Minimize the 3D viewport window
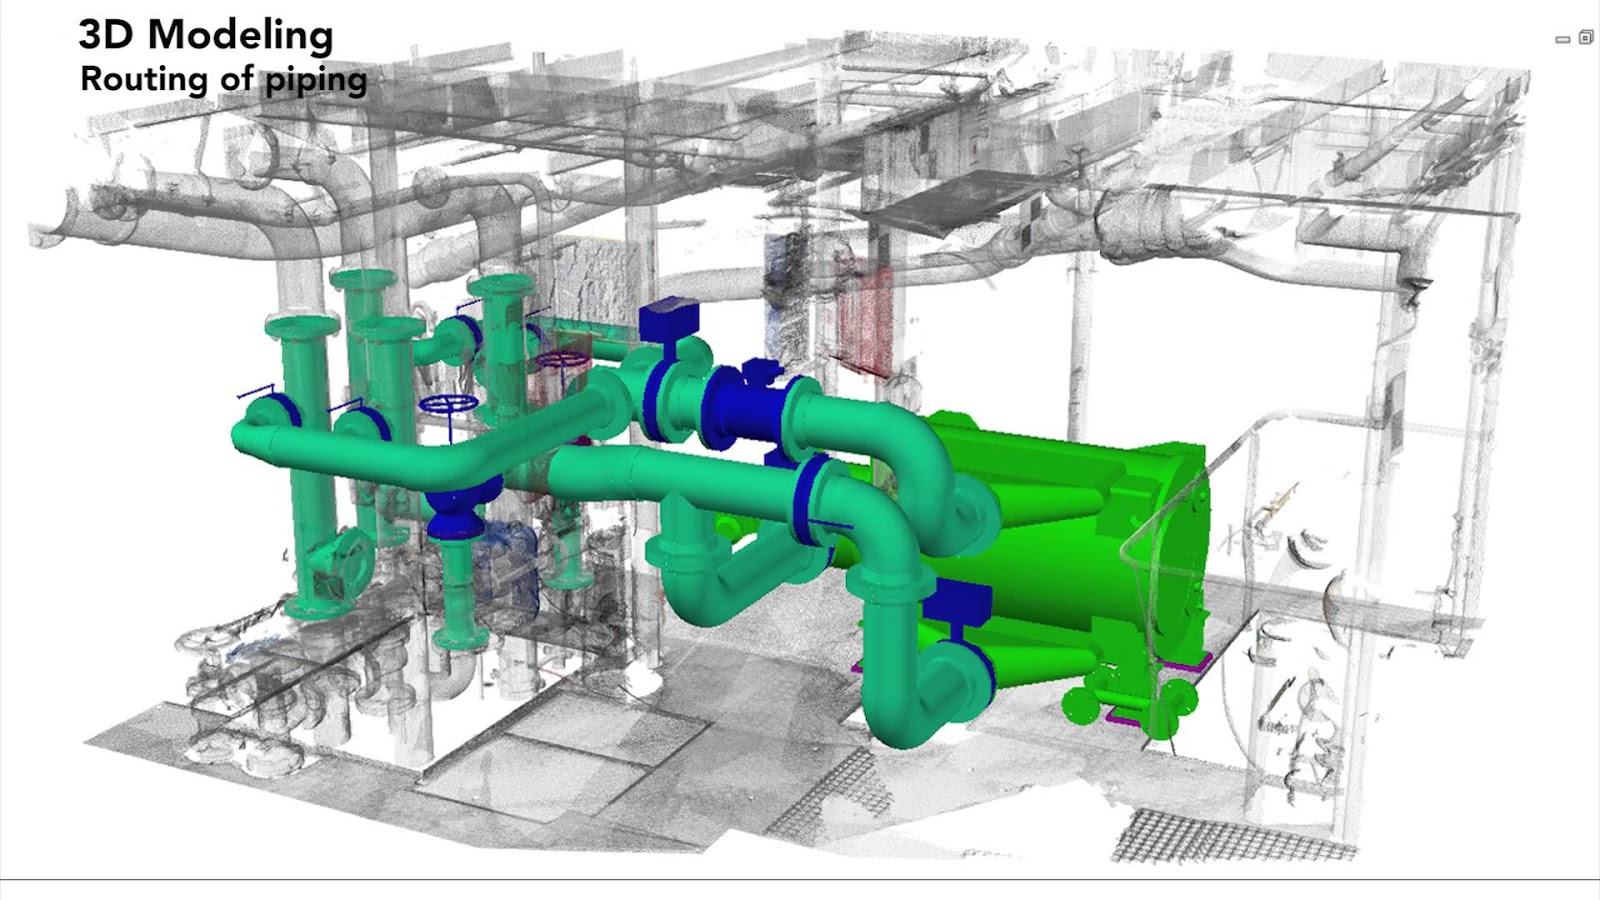Viewport: 1600px width, 900px height. click(x=1563, y=39)
